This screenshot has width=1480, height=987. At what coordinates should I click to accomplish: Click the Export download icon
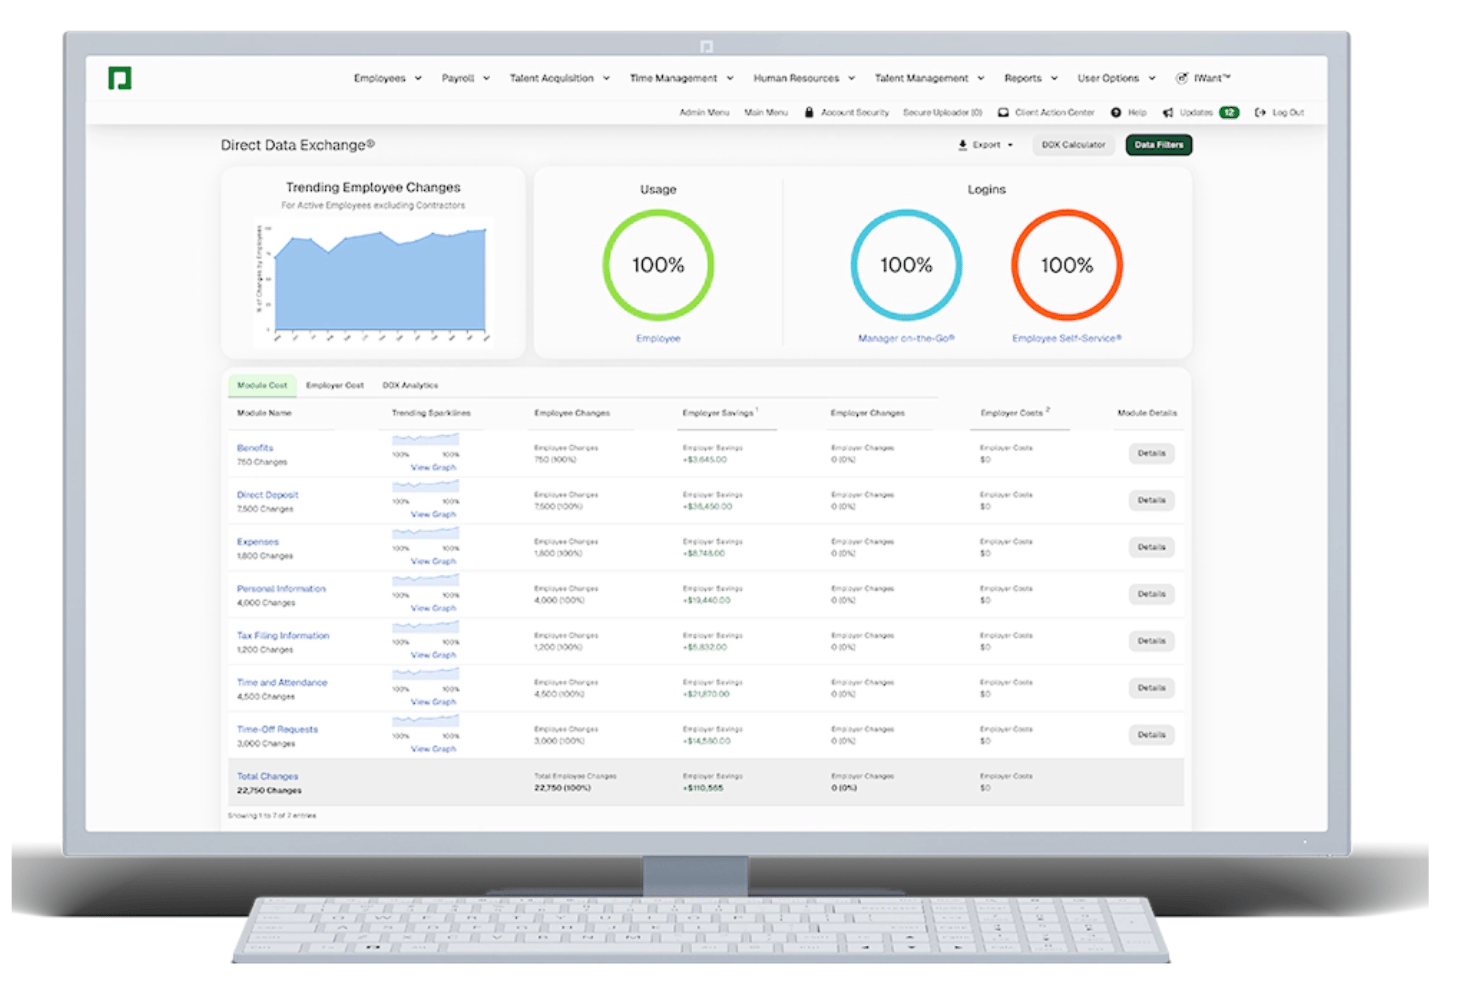pos(962,145)
